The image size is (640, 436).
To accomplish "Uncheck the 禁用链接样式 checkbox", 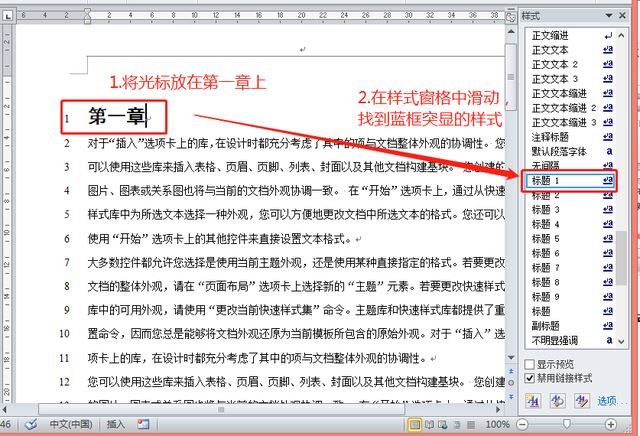I will click(529, 378).
